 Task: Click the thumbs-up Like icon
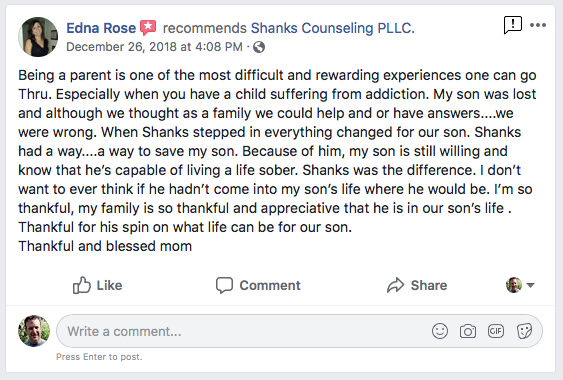point(82,285)
